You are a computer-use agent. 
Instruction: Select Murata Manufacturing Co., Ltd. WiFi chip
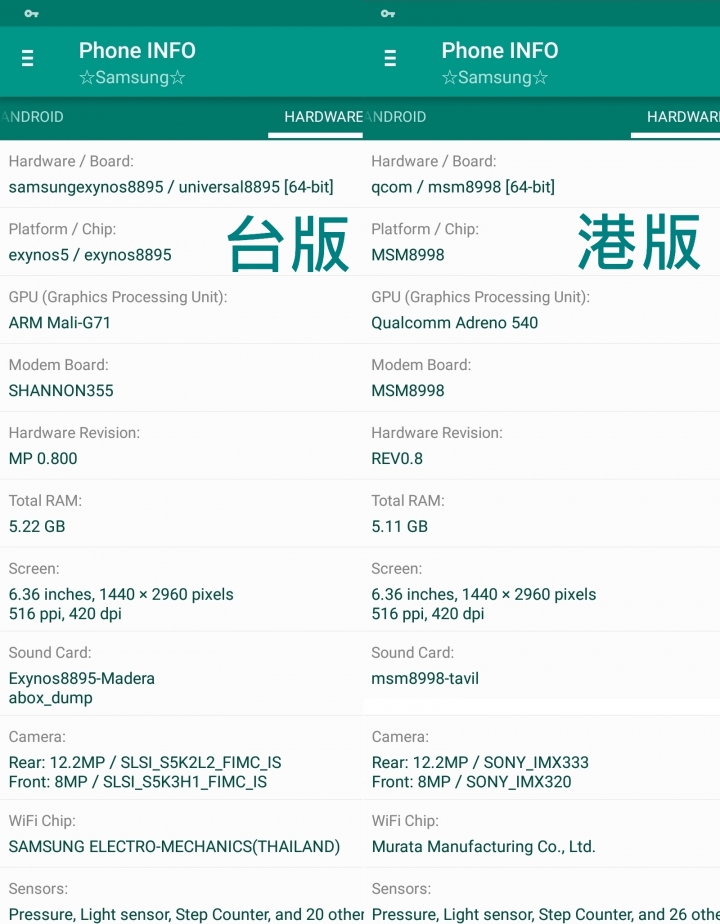(x=484, y=847)
